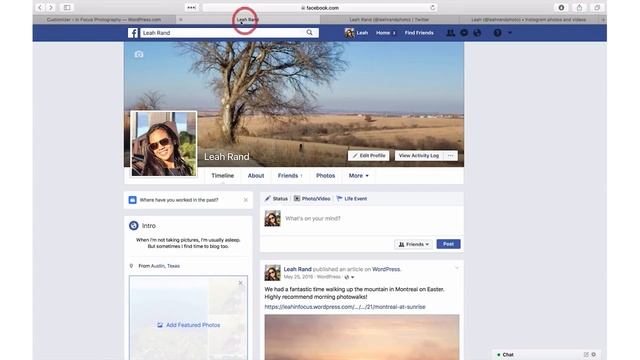Open the three-dots menu beside View Activity Log

(x=450, y=156)
